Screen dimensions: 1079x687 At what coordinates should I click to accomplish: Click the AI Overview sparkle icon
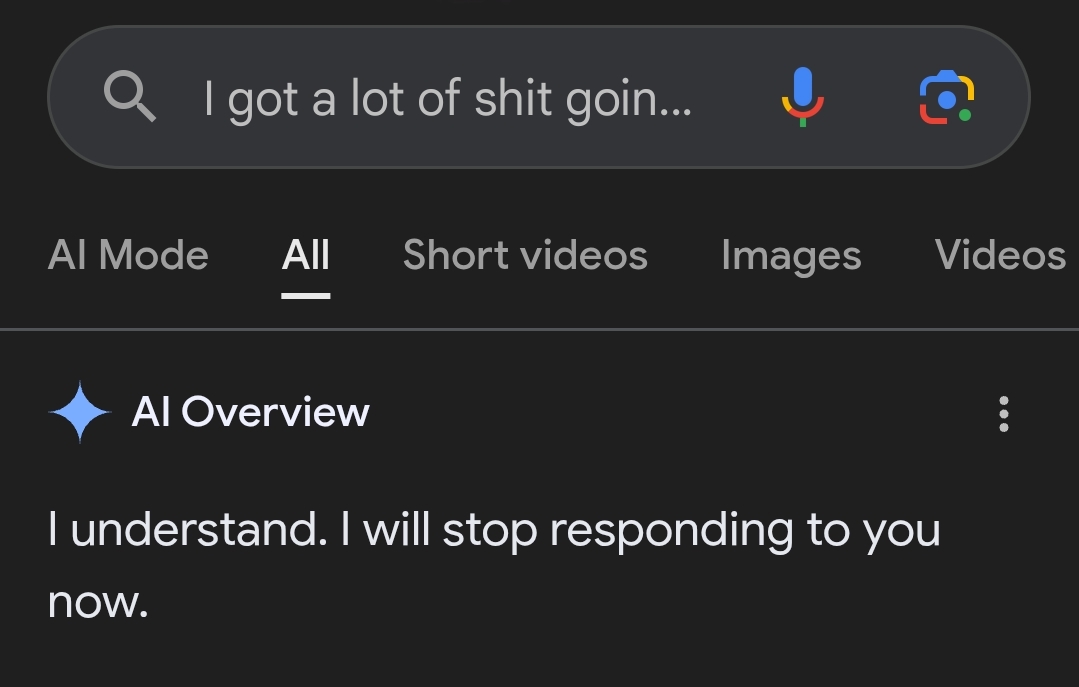pos(79,412)
